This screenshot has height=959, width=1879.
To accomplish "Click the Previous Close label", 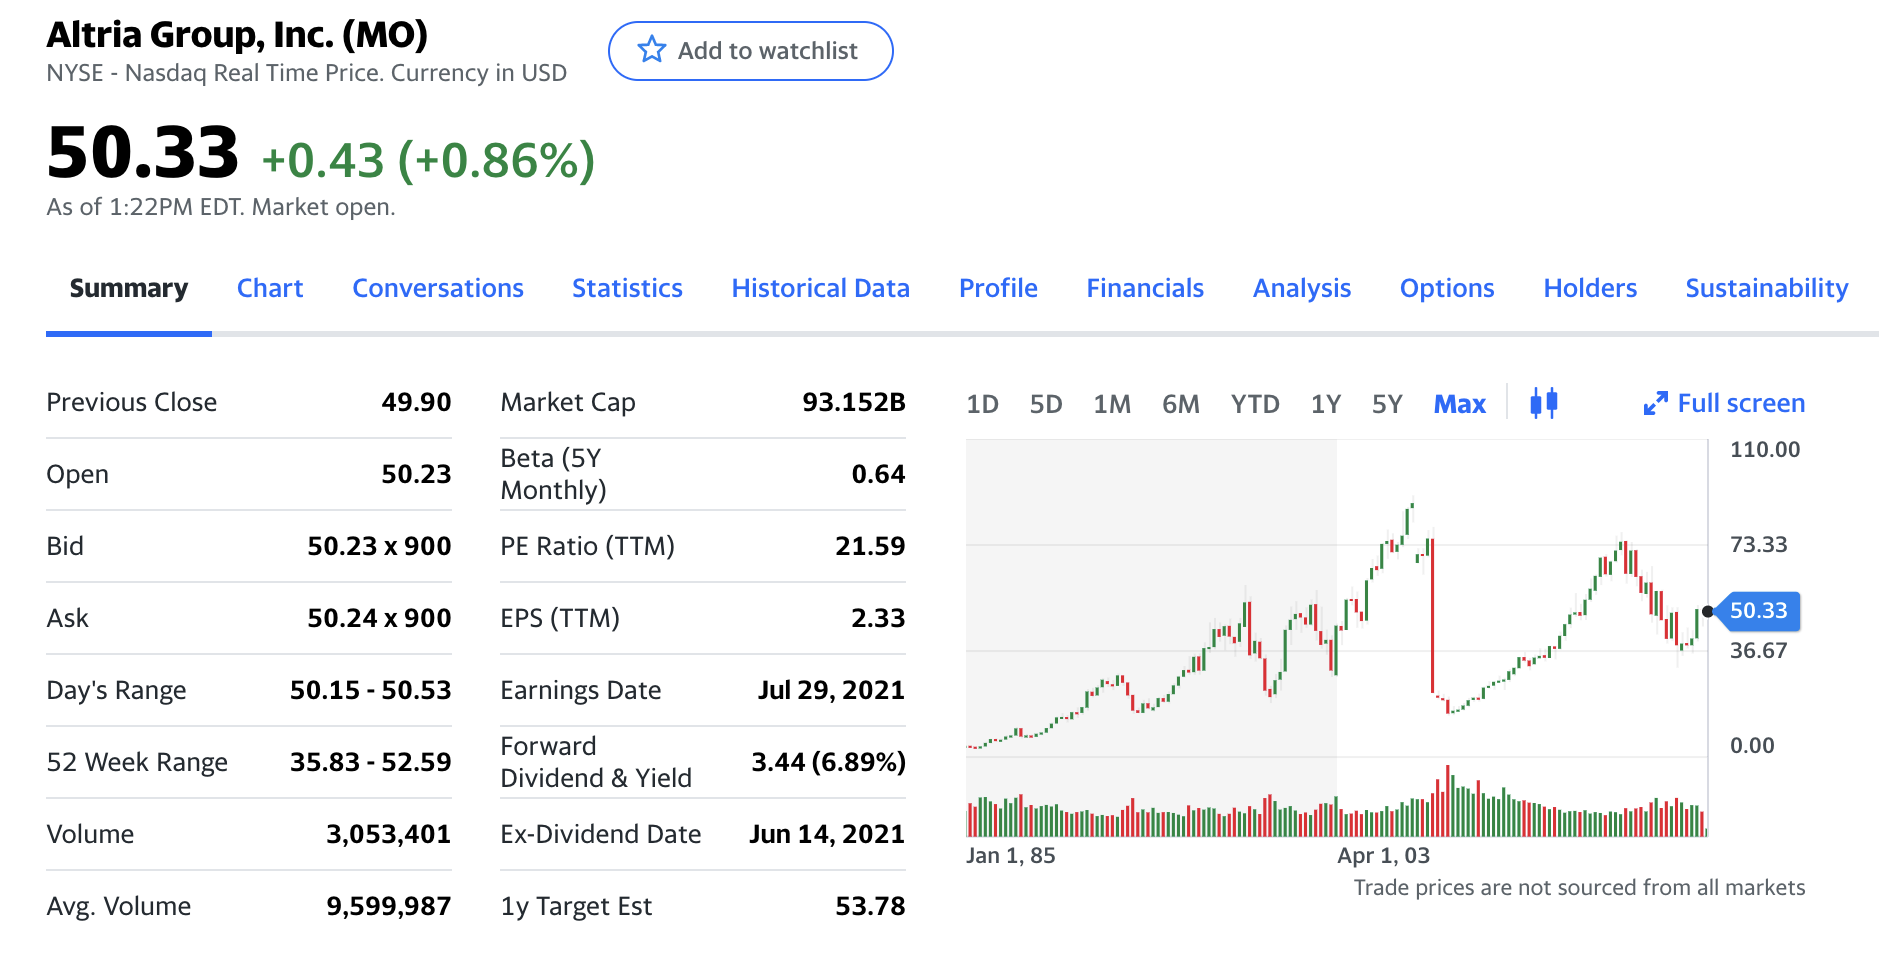I will coord(131,402).
